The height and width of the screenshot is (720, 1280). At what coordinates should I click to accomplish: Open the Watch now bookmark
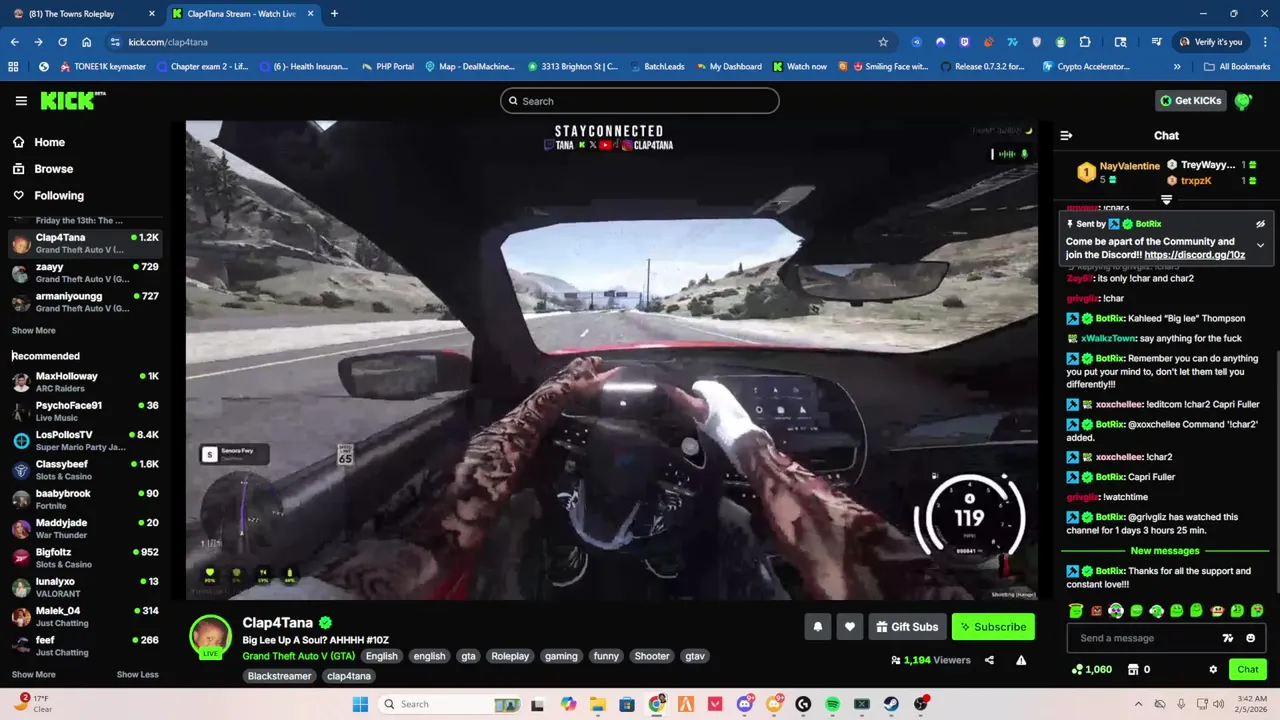(x=800, y=67)
